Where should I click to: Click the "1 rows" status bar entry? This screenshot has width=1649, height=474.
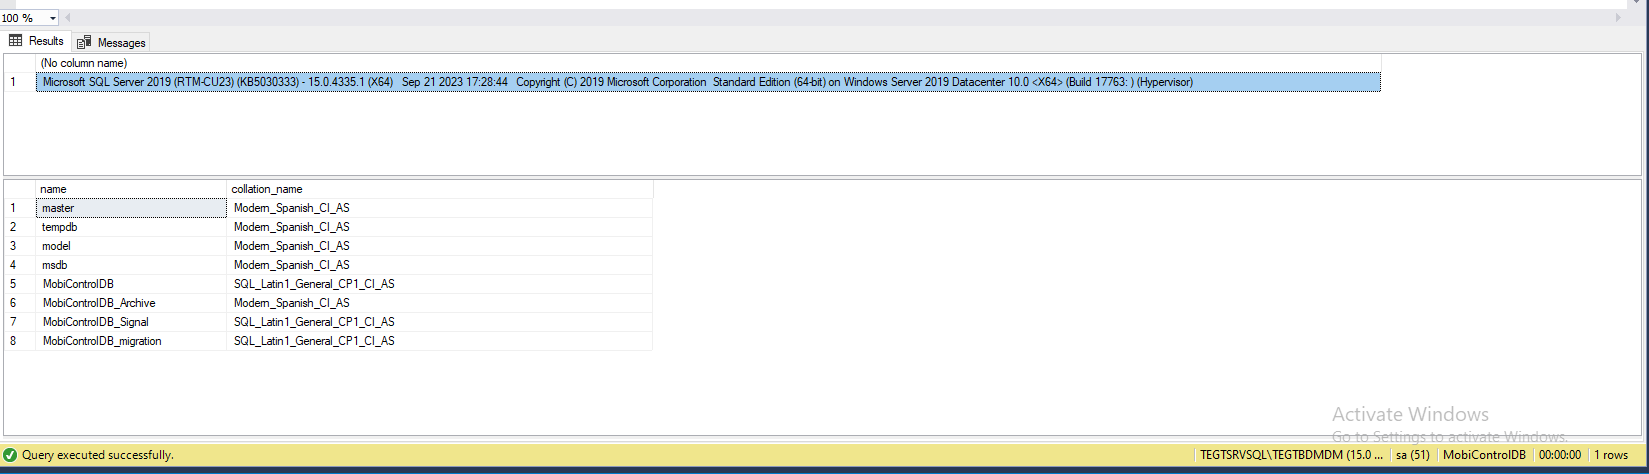pyautogui.click(x=1611, y=455)
